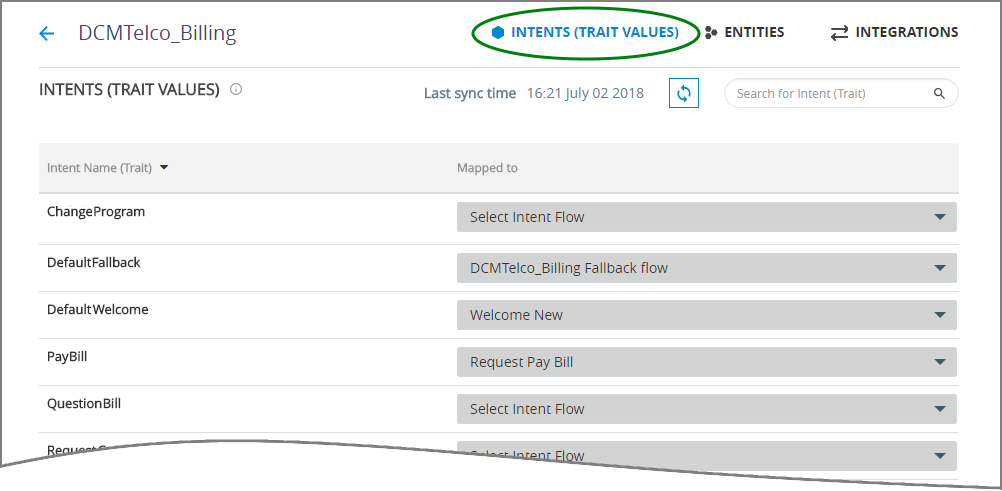Click the hexagon icon on Intents tab
Screen dimensions: 1002x491
point(498,33)
